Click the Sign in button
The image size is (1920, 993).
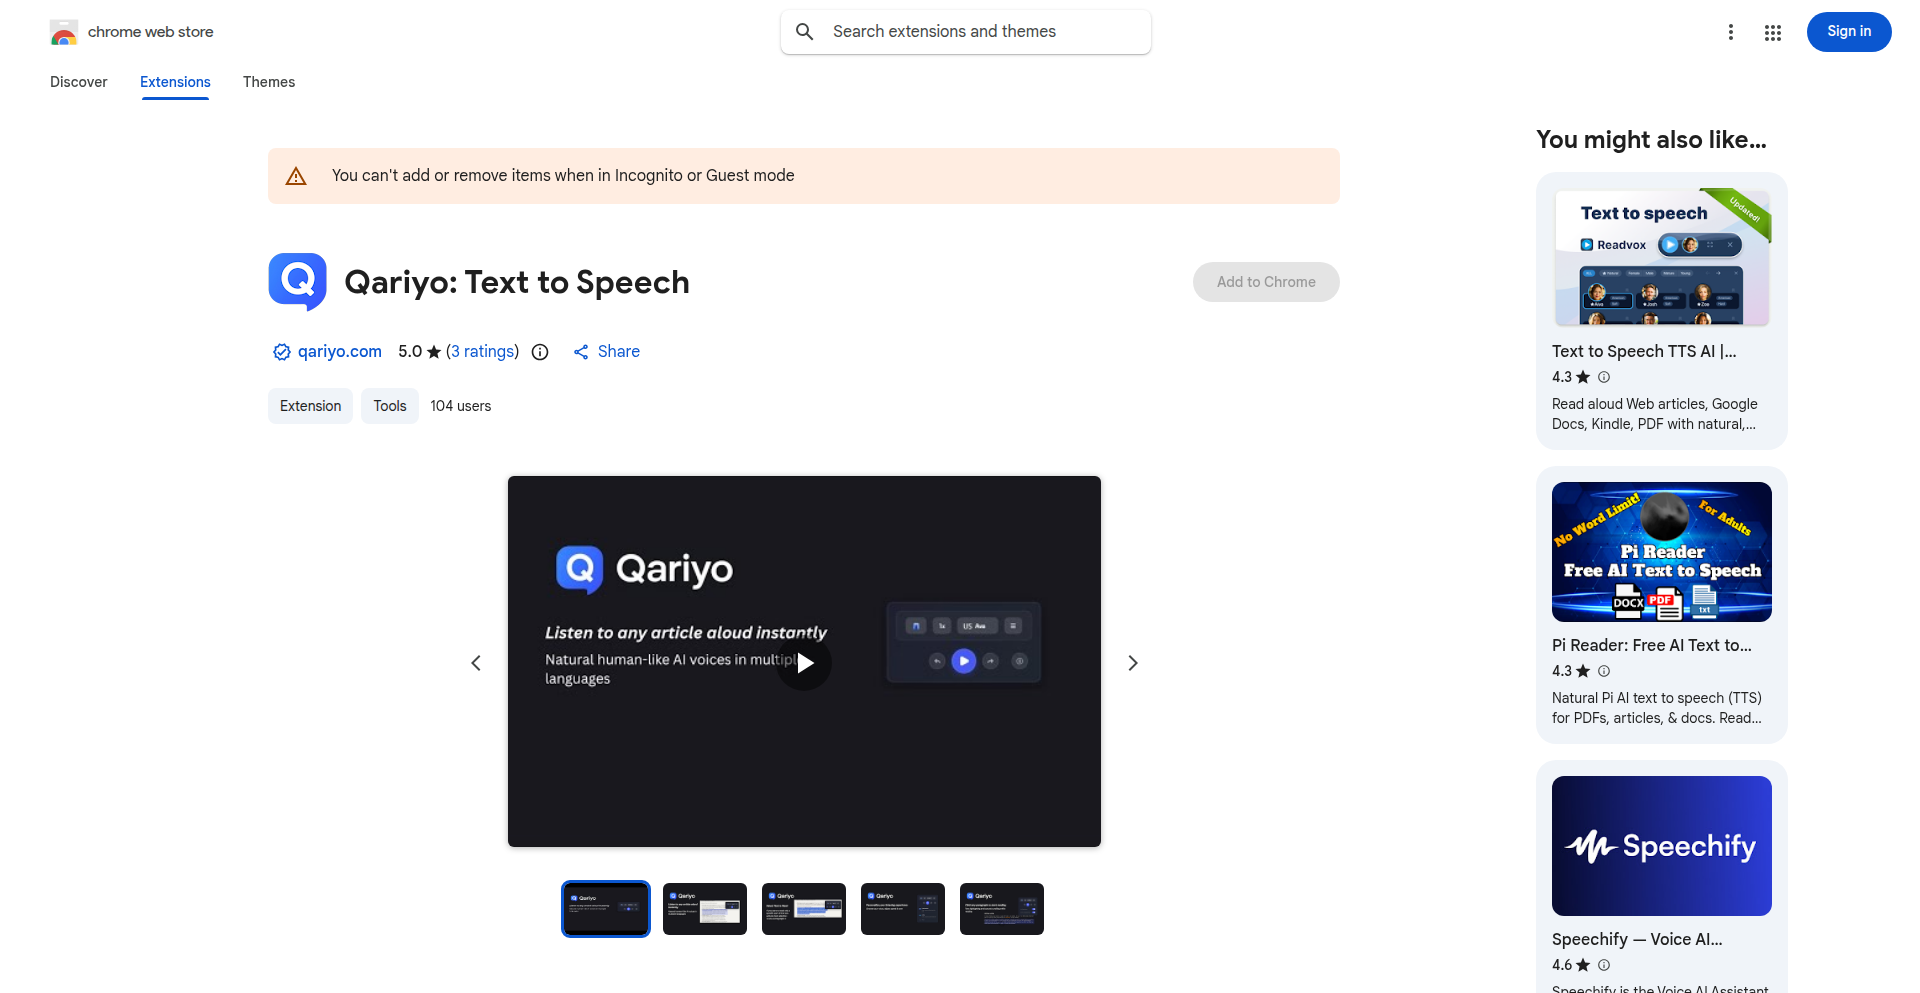(1848, 31)
